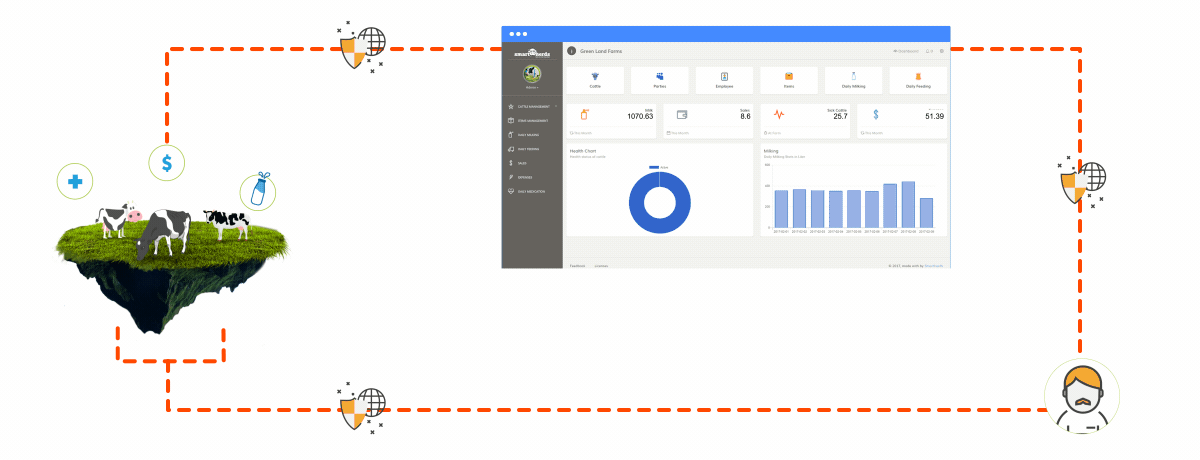This screenshot has height=460, width=1200.
Task: Click the shield globe icon on the lower dashed line
Action: pos(361,406)
